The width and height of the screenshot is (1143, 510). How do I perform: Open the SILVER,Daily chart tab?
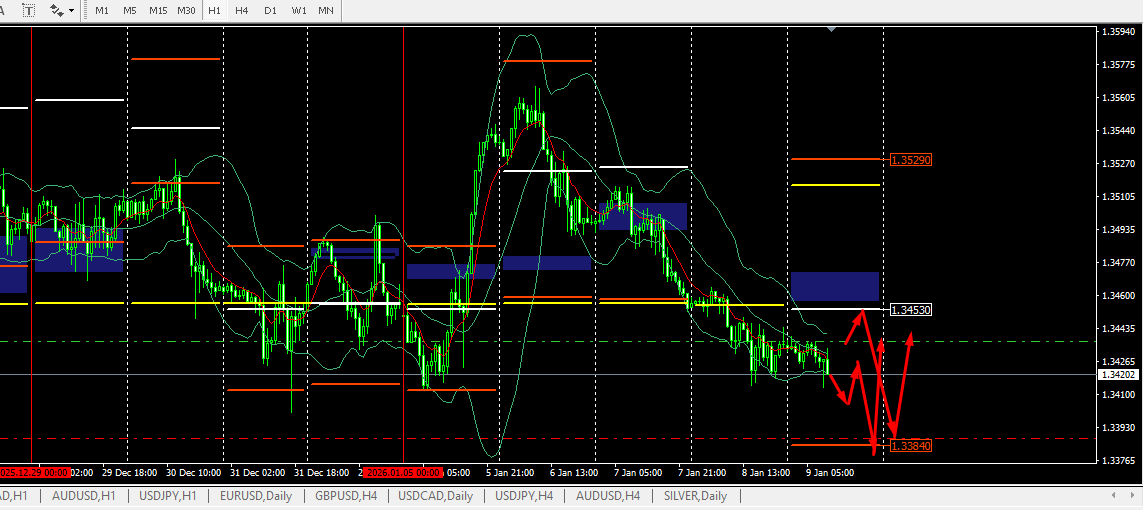point(695,496)
